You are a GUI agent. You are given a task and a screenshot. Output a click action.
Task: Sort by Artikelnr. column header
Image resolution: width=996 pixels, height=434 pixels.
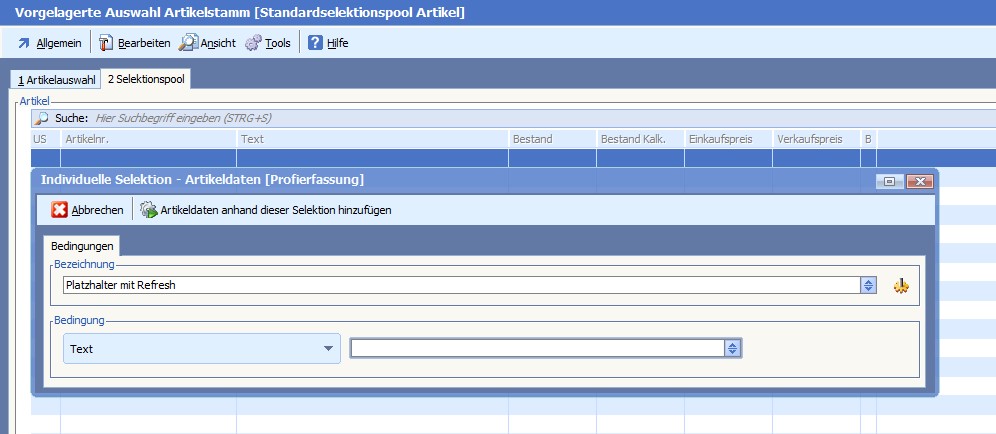[148, 139]
